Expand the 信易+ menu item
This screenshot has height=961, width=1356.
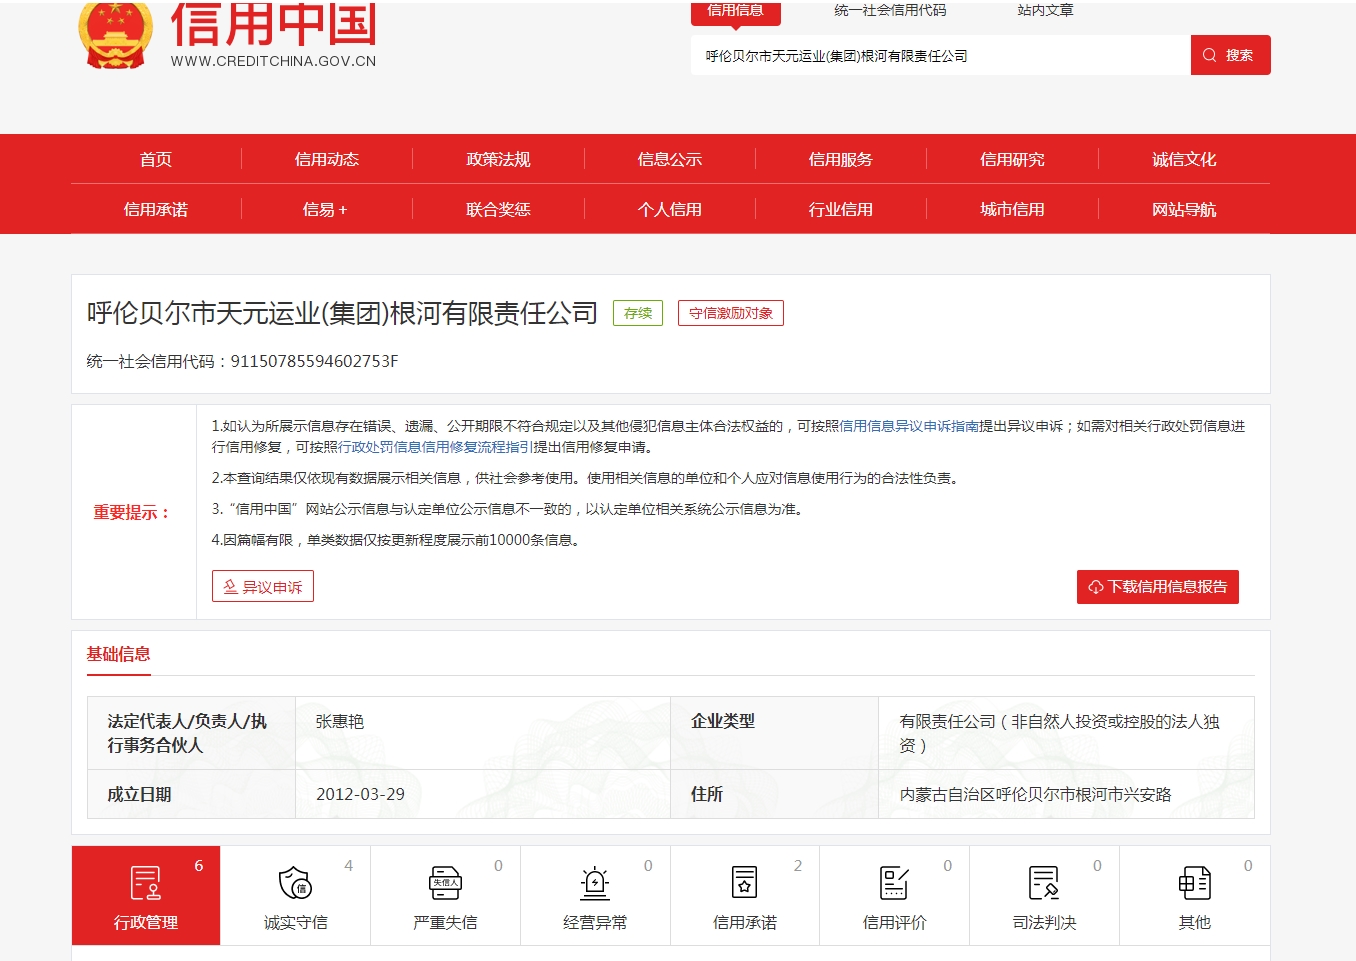pos(325,209)
